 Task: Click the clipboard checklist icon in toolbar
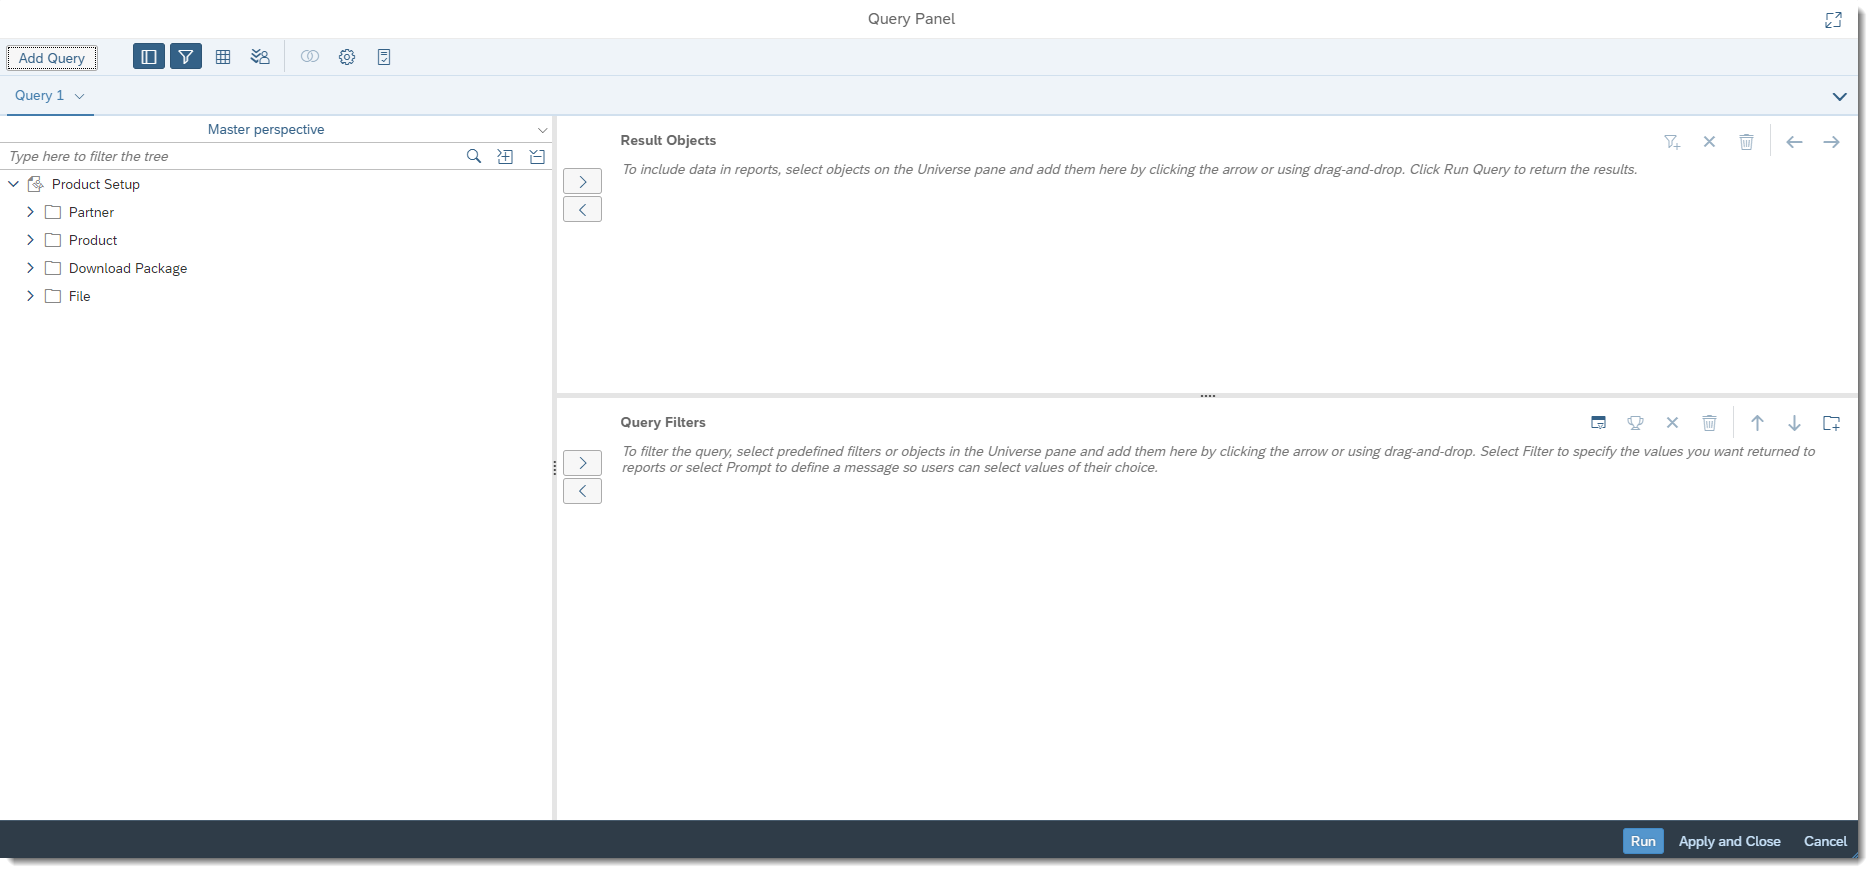point(384,57)
